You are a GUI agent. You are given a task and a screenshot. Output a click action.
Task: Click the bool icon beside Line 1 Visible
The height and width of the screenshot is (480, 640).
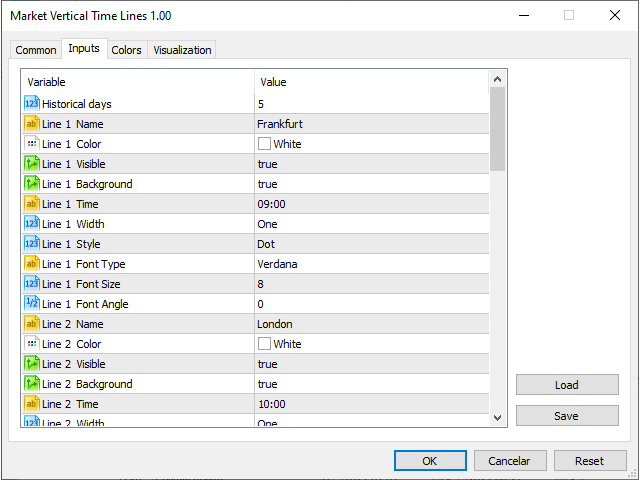[x=32, y=164]
